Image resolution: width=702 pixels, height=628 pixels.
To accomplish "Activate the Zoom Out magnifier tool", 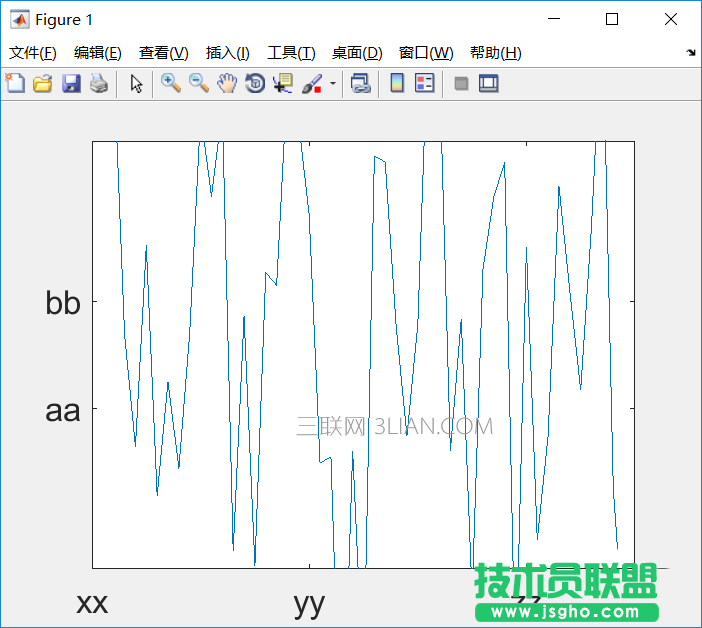I will coord(199,83).
